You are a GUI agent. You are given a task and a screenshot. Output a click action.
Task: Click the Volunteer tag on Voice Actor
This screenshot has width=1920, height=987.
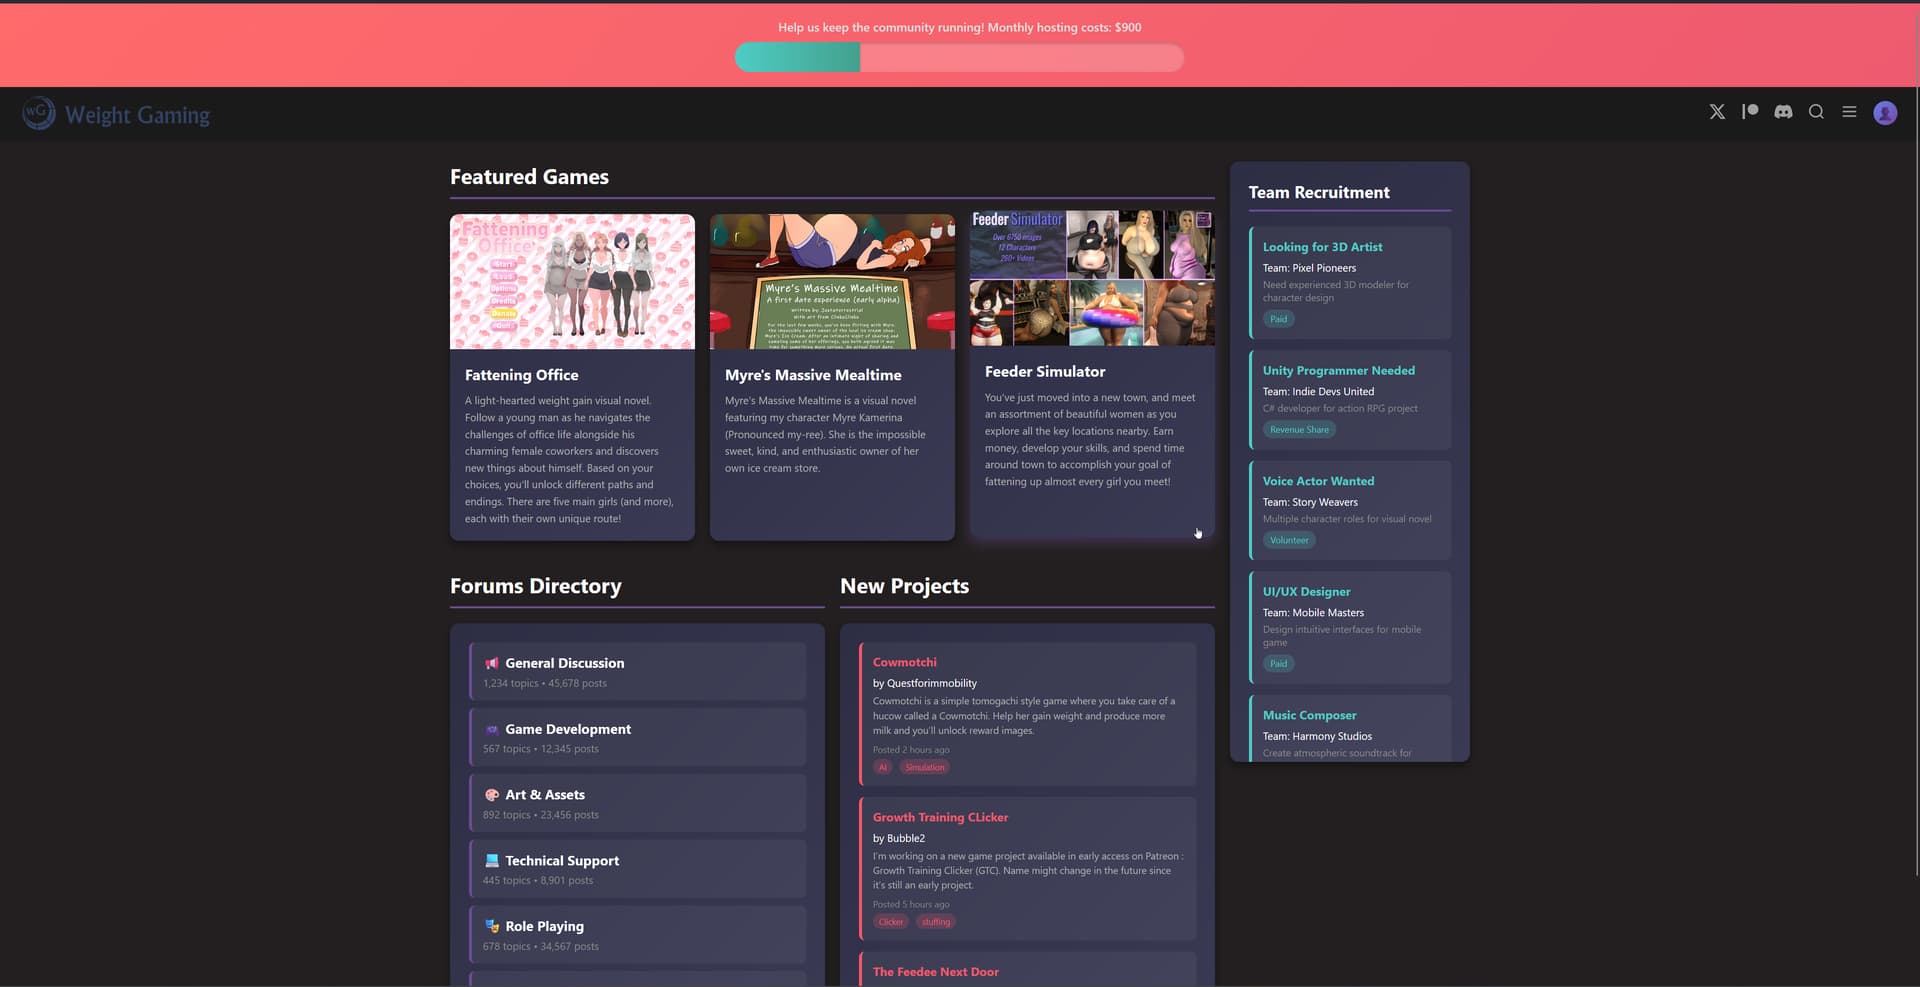coord(1288,540)
